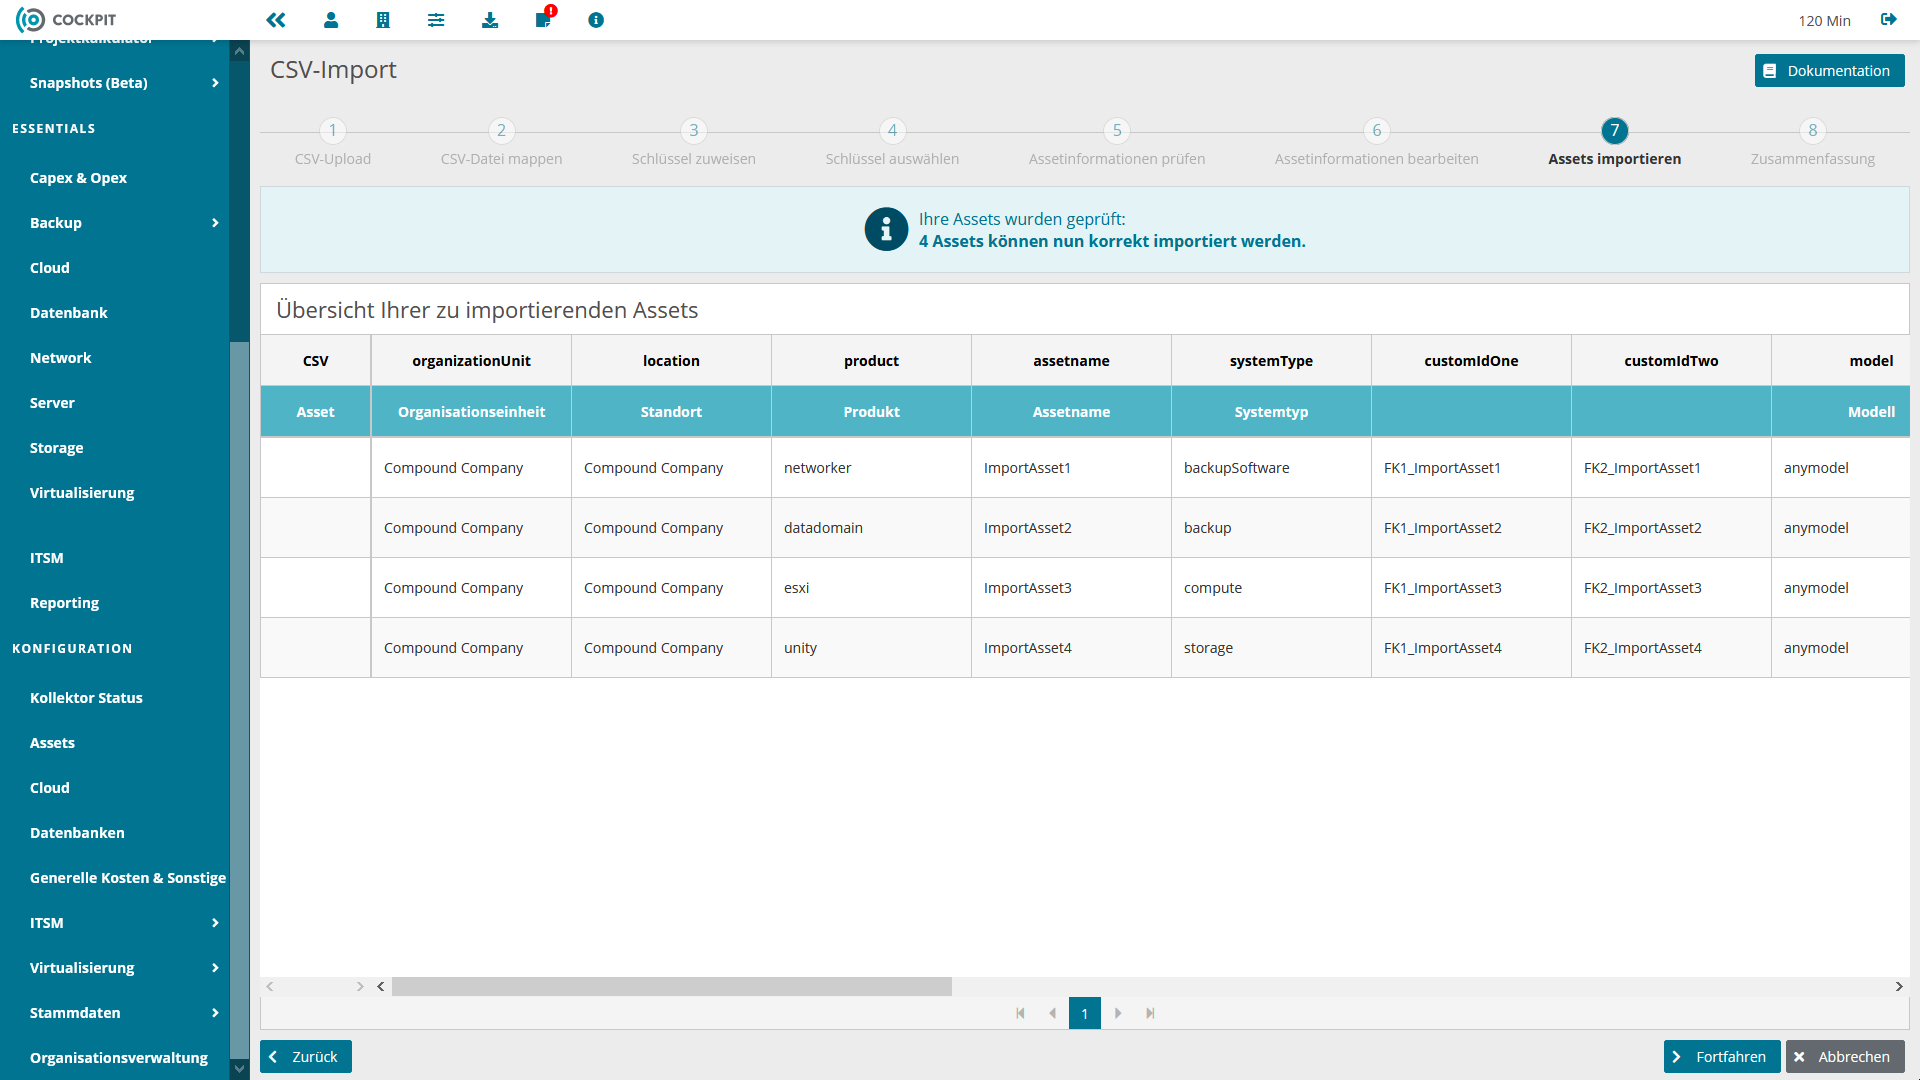The height and width of the screenshot is (1080, 1920).
Task: Open Datenbanken menu item
Action: tap(77, 833)
